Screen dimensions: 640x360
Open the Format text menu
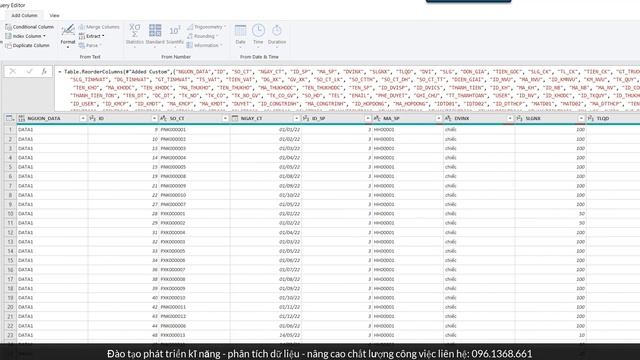click(68, 36)
